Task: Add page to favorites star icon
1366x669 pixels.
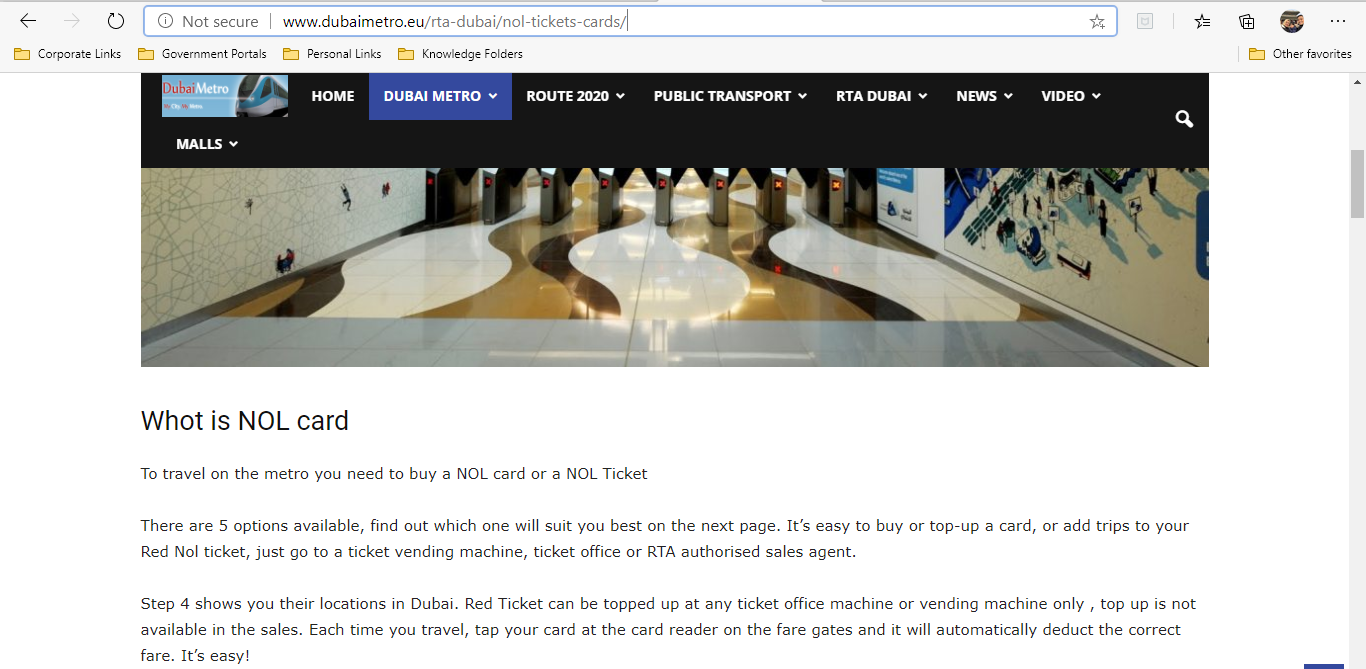Action: tap(1097, 21)
